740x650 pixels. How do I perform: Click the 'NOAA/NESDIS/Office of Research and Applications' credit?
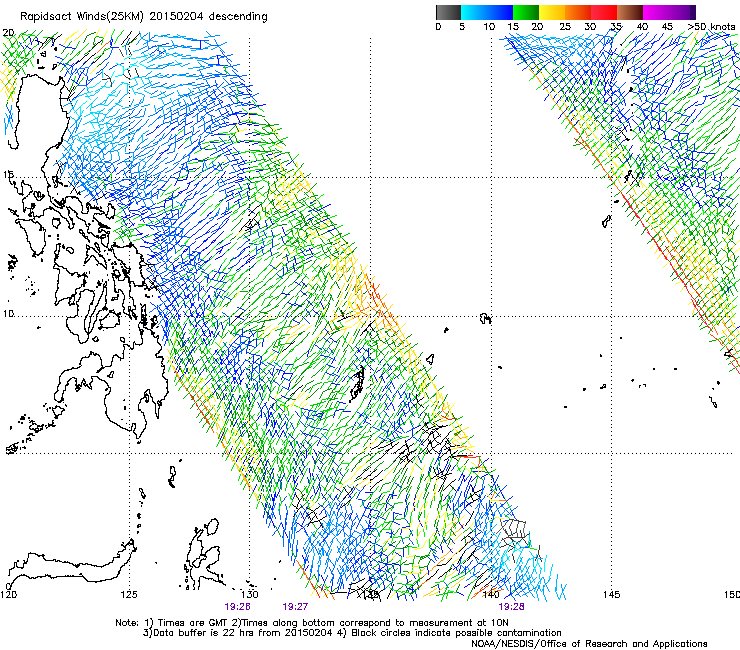coord(589,644)
